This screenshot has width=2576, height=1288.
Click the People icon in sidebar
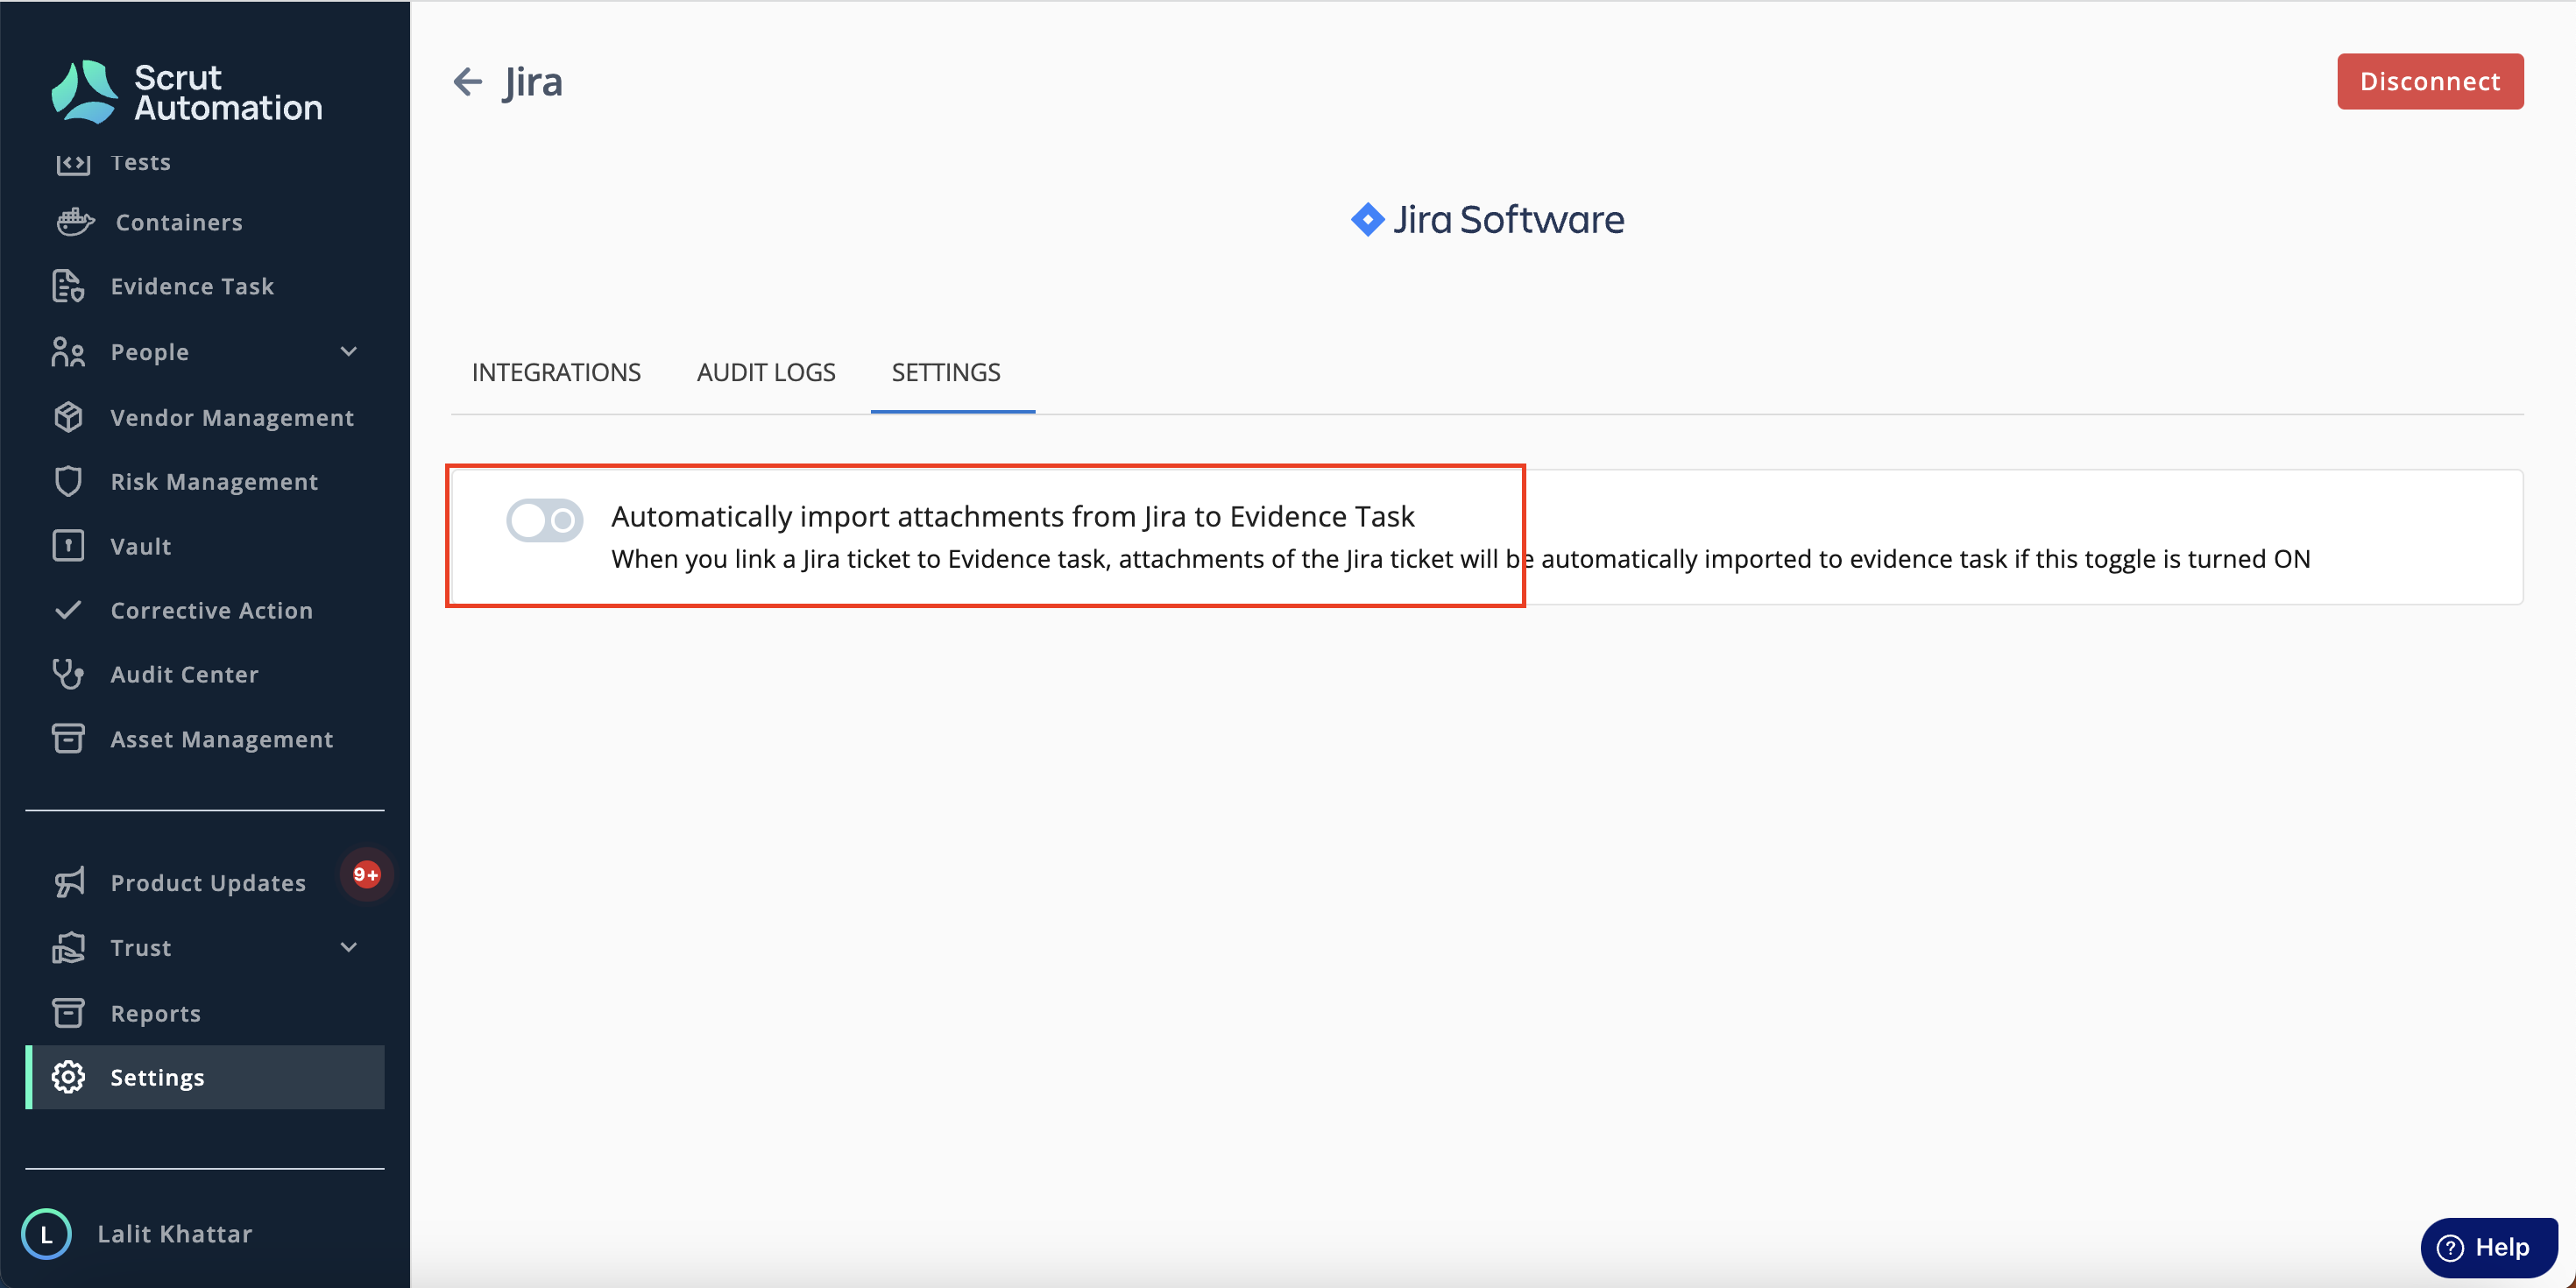pyautogui.click(x=68, y=352)
